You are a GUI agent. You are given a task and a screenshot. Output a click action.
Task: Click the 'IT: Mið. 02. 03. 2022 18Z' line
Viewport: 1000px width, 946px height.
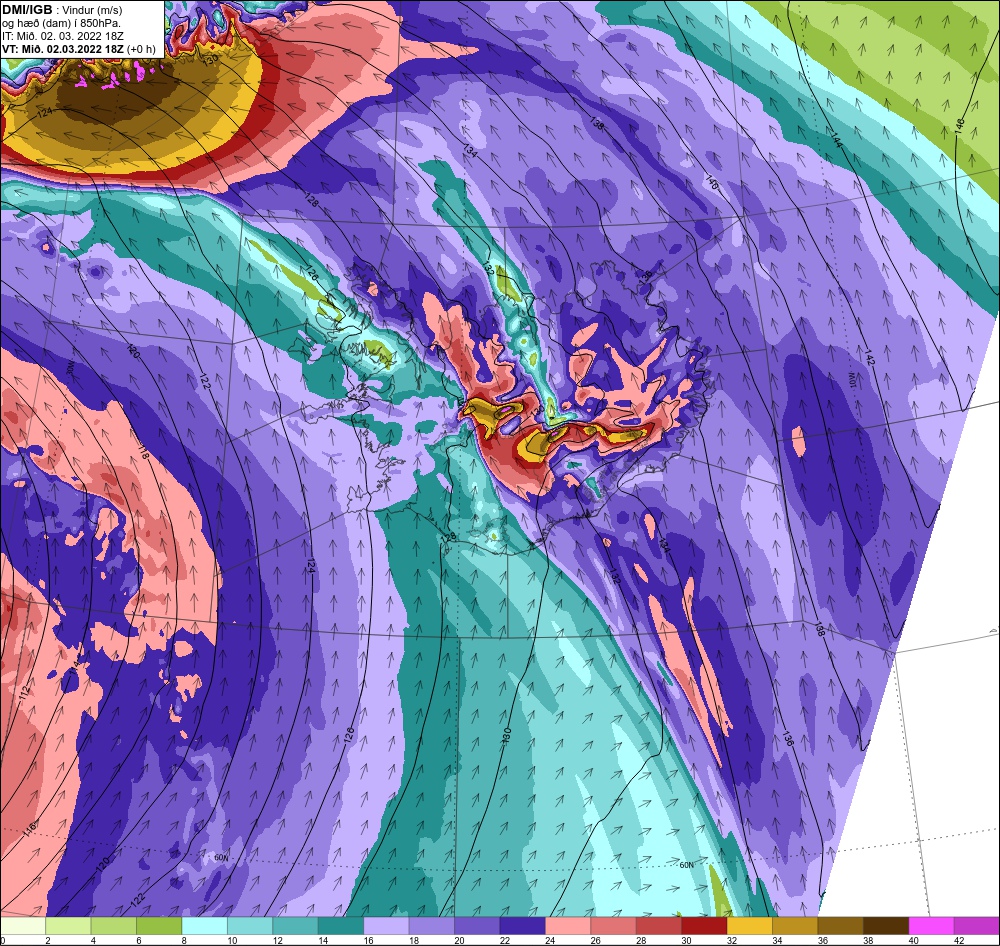coord(62,36)
